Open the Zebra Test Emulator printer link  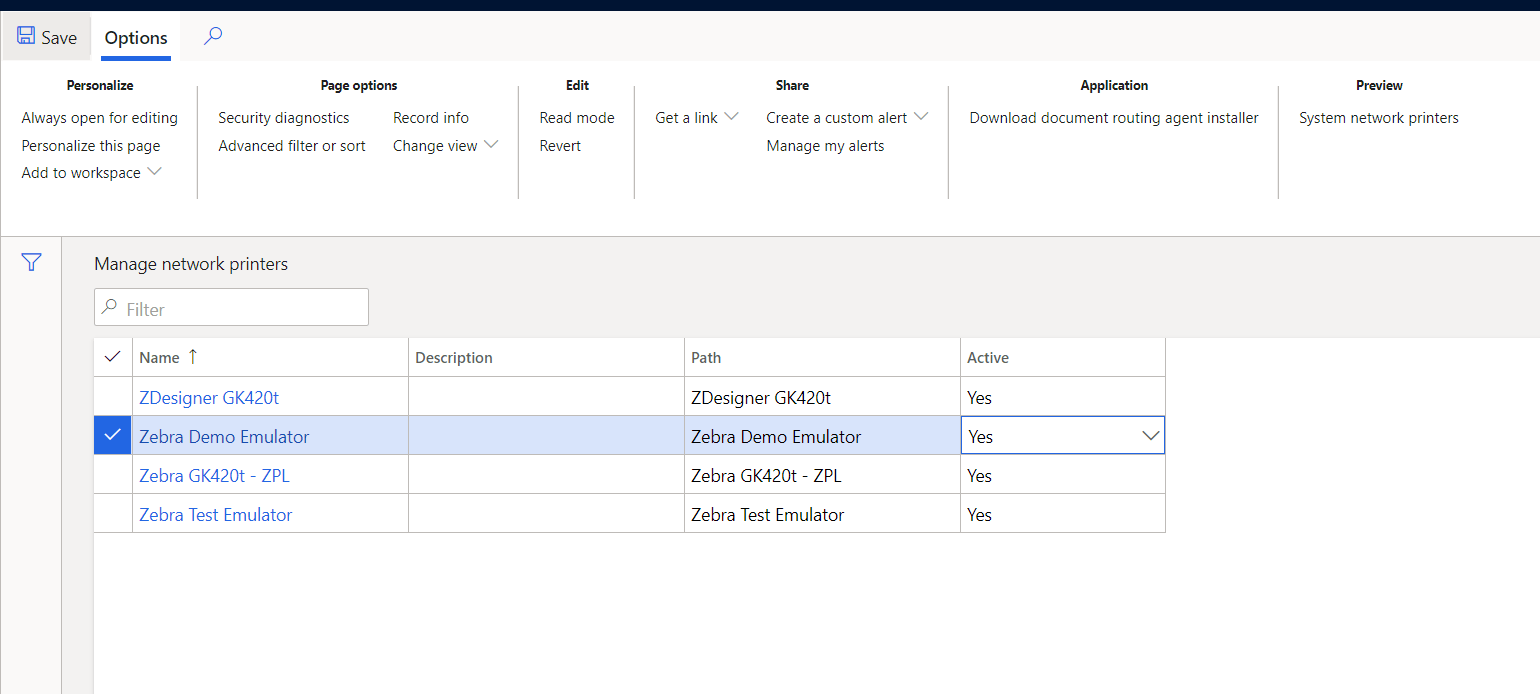pyautogui.click(x=215, y=514)
